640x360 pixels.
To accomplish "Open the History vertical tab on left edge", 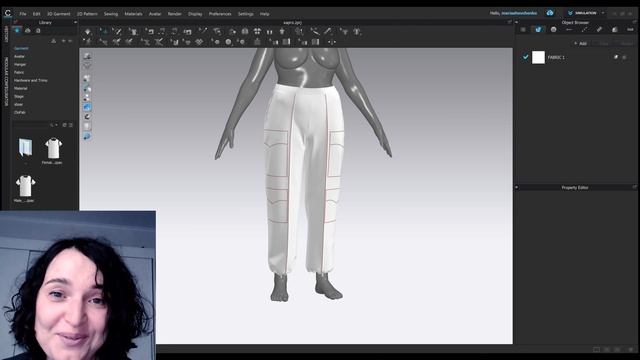I will point(6,35).
